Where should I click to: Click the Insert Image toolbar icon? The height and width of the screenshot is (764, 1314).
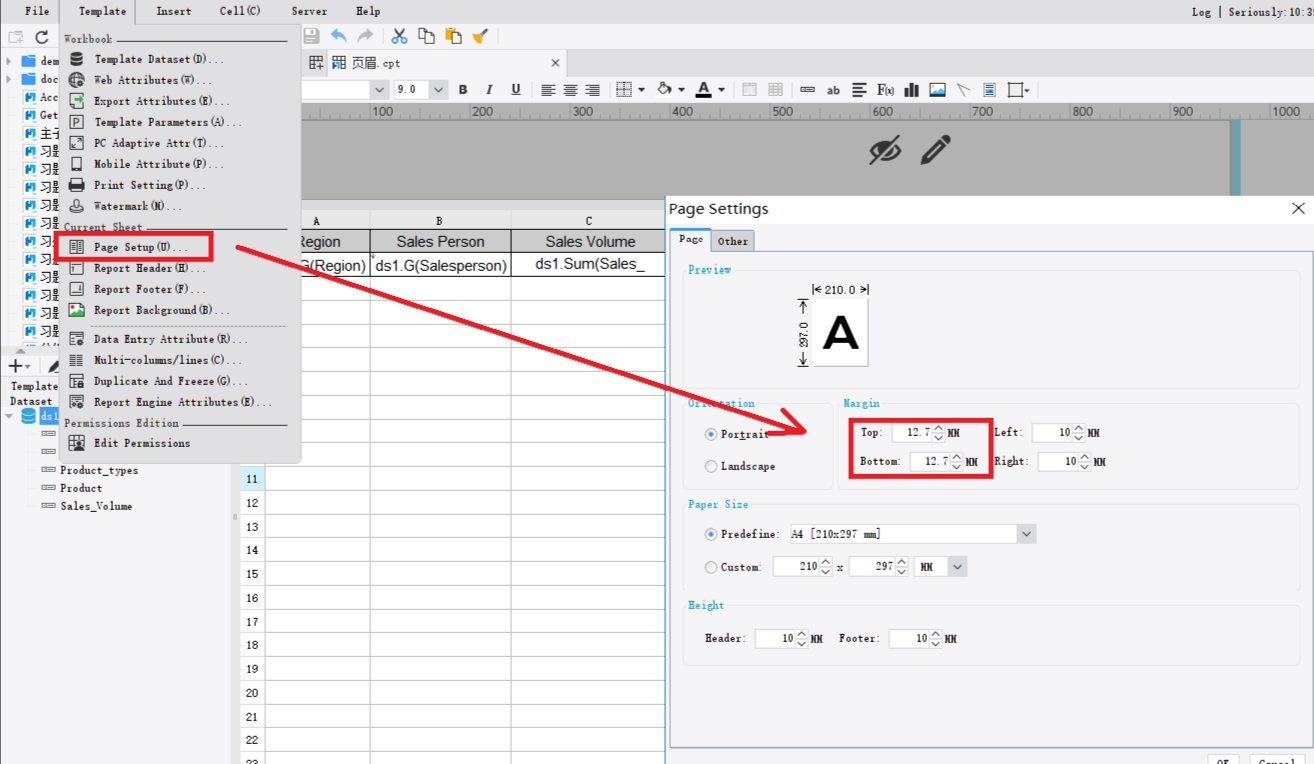[x=936, y=89]
